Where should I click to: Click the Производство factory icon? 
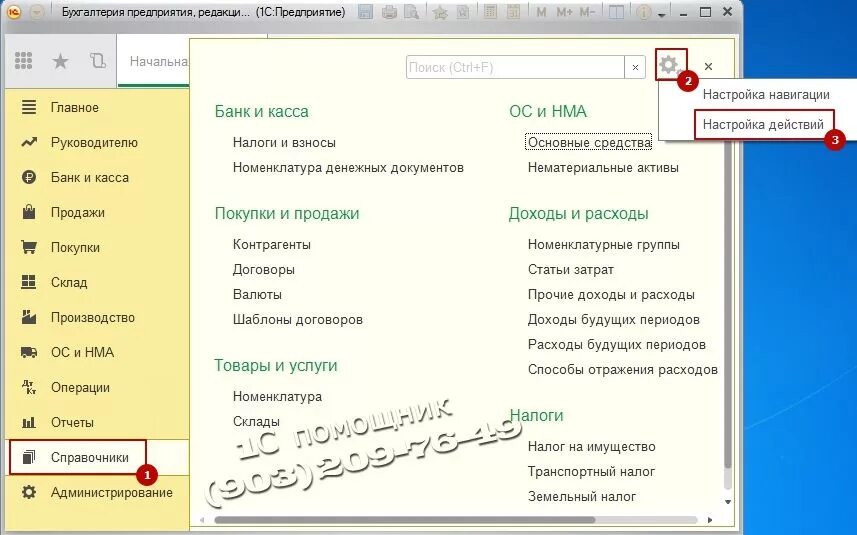point(28,317)
